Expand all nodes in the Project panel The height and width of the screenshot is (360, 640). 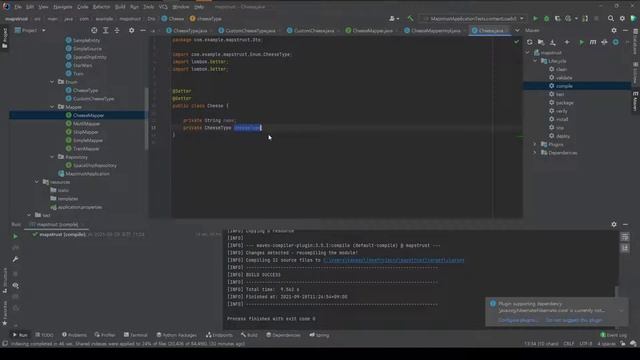click(106, 30)
